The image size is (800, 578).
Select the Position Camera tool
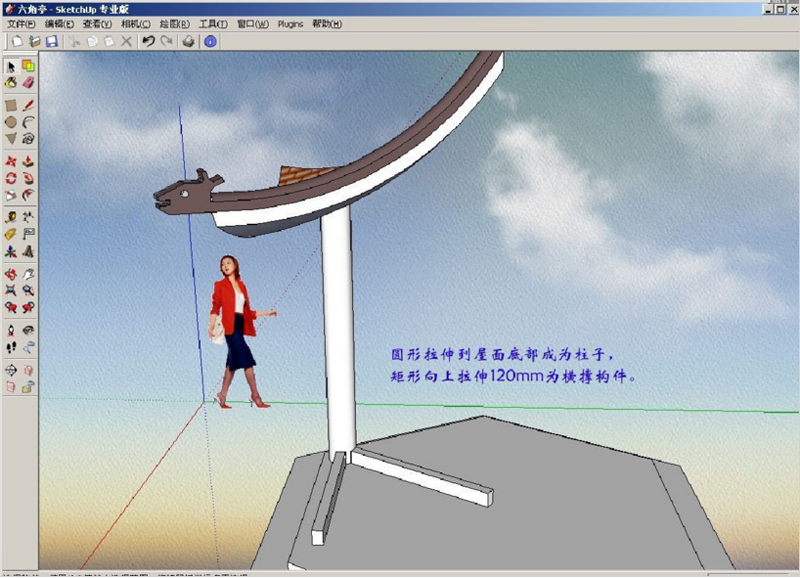click(x=11, y=331)
